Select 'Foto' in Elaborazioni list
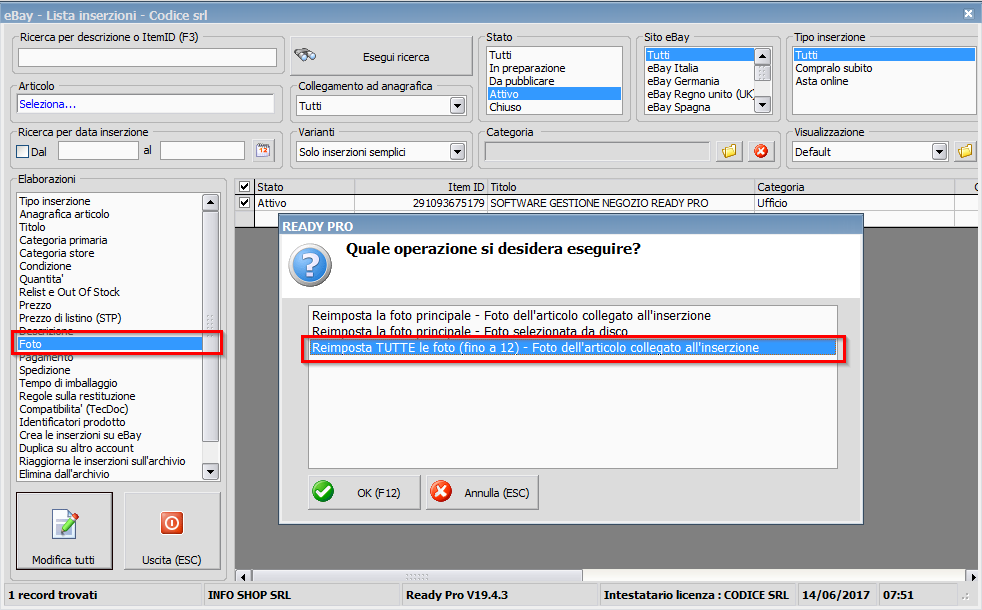Image resolution: width=982 pixels, height=610 pixels. (110, 344)
